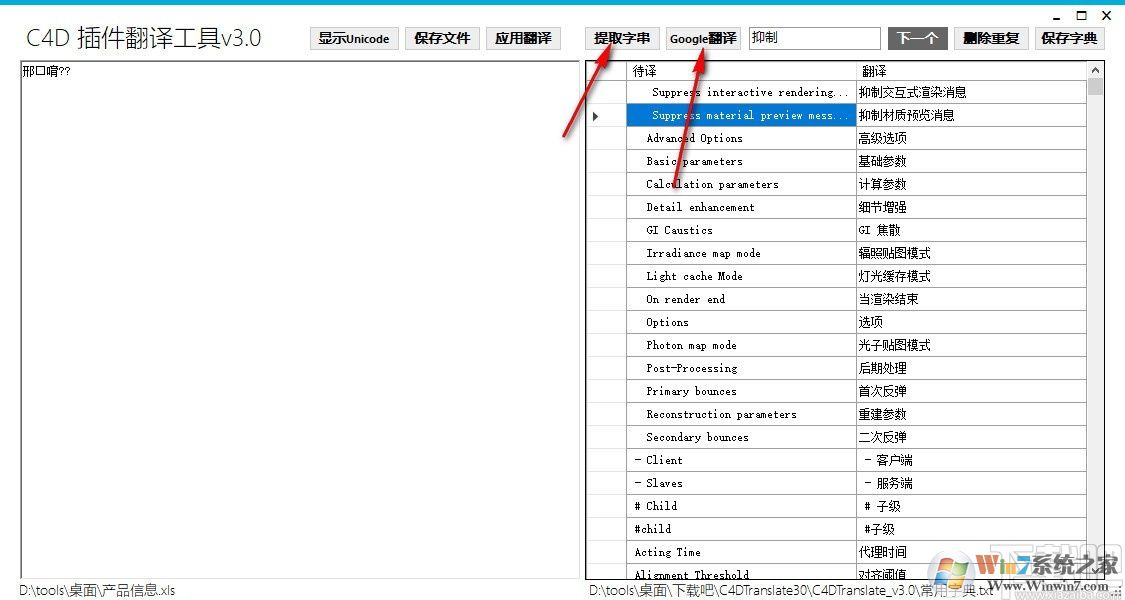This screenshot has width=1125, height=600.
Task: Select row Suppress material preview mess...
Action: (x=741, y=116)
